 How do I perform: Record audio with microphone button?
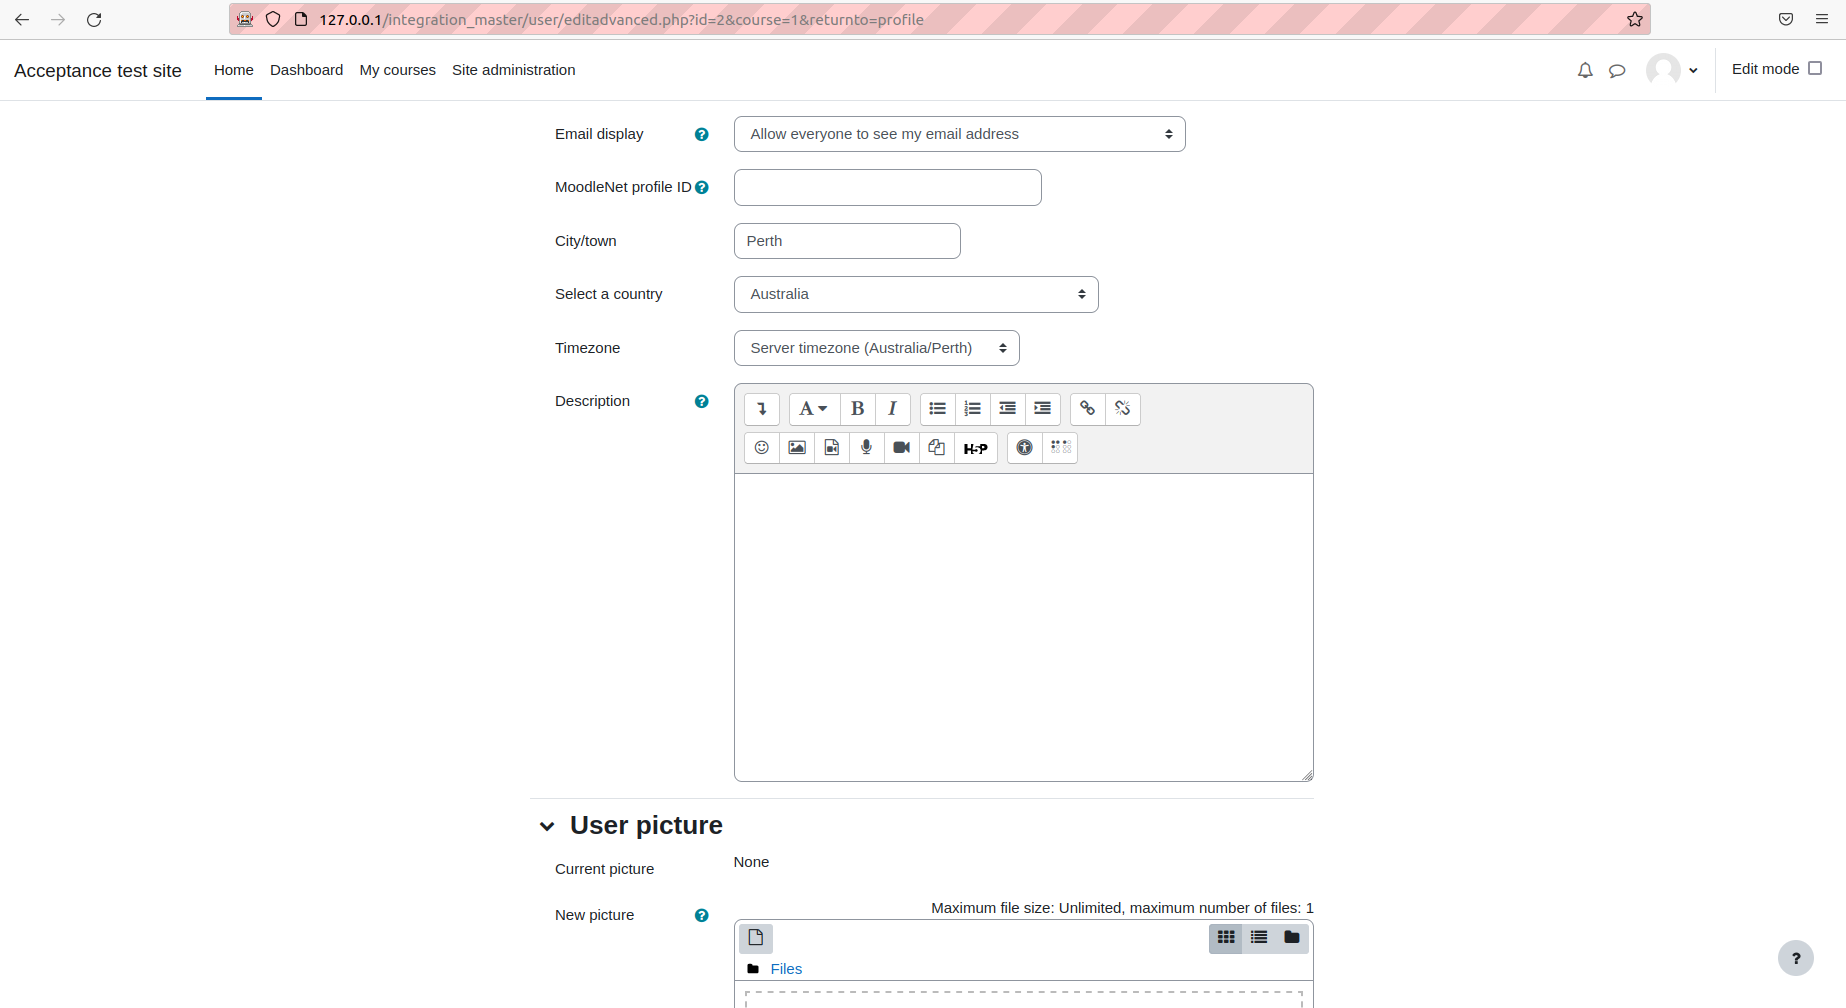coord(867,448)
